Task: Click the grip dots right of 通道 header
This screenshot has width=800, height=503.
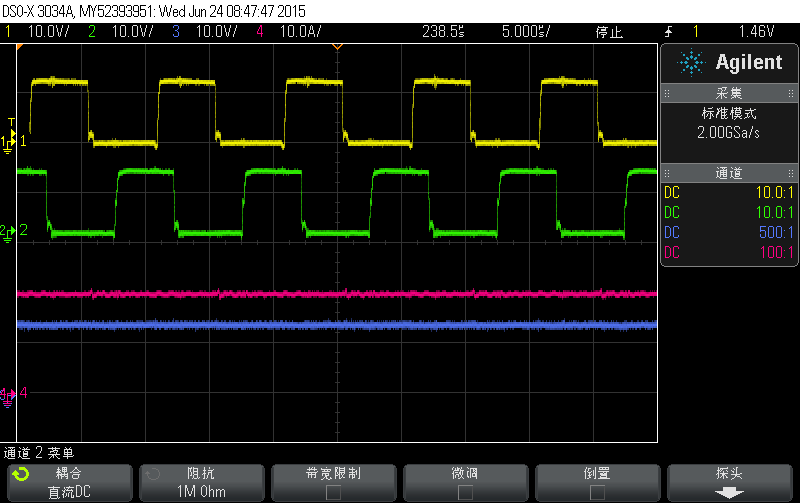Action: [791, 173]
